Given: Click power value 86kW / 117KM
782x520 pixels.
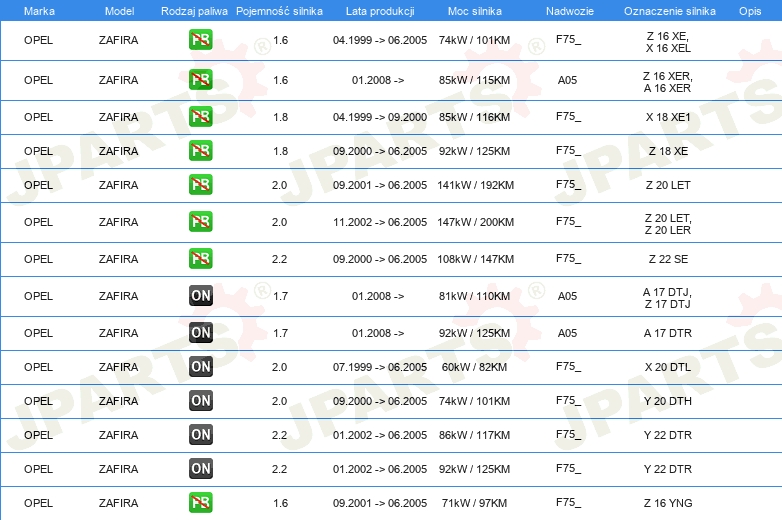Looking at the screenshot, I should [474, 435].
